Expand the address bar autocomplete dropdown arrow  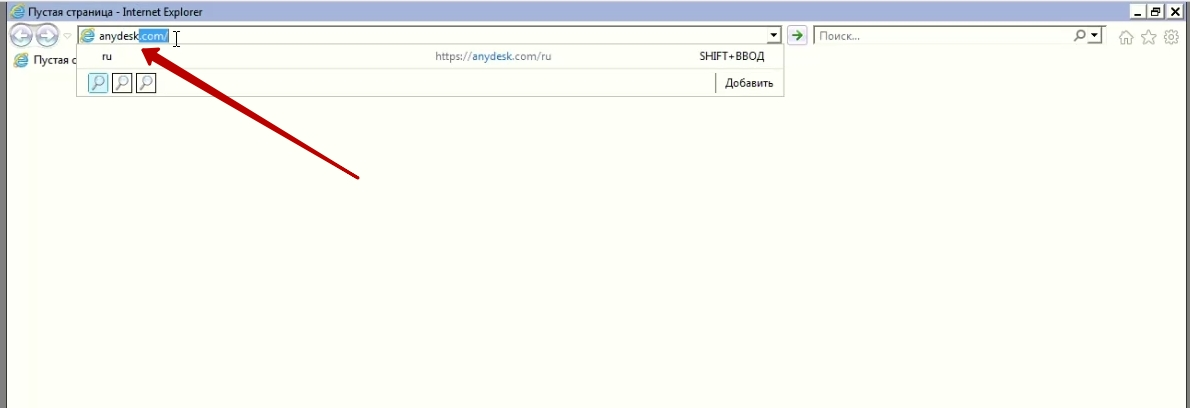774,36
